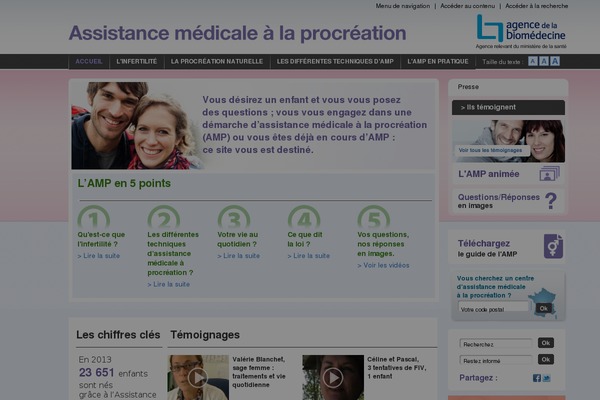Viewport: 600px width, 400px height.
Task: Click the Qu'est-ce que l'infertilité heading
Action: click(101, 239)
